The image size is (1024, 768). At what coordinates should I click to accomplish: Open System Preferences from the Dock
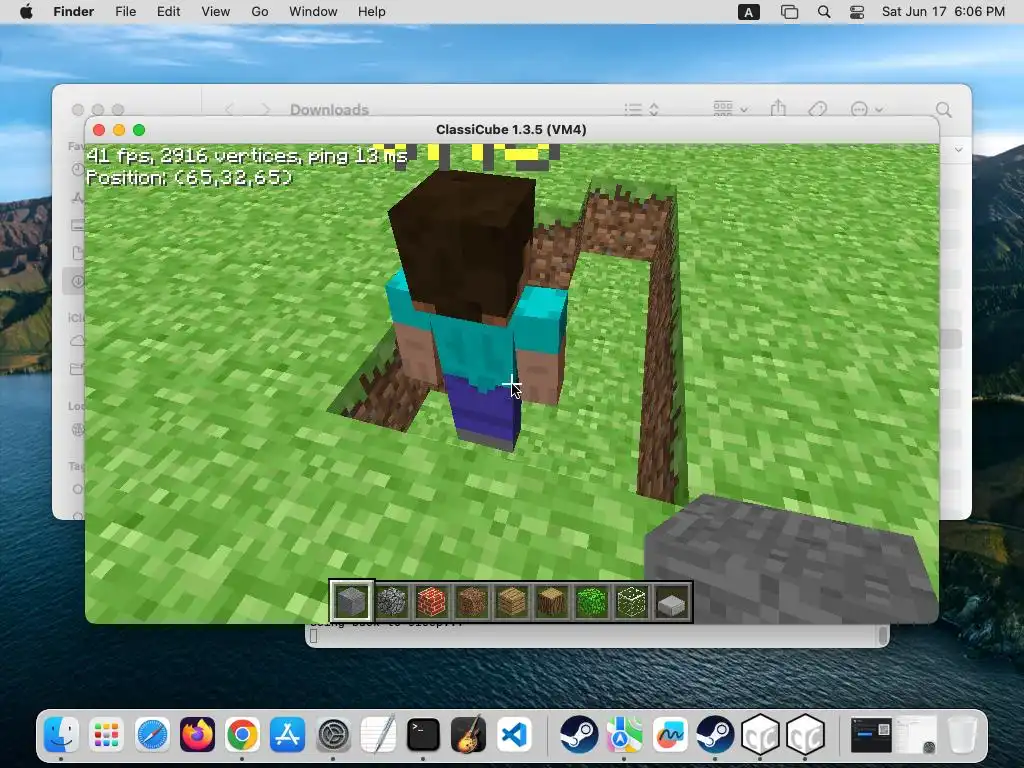[333, 735]
